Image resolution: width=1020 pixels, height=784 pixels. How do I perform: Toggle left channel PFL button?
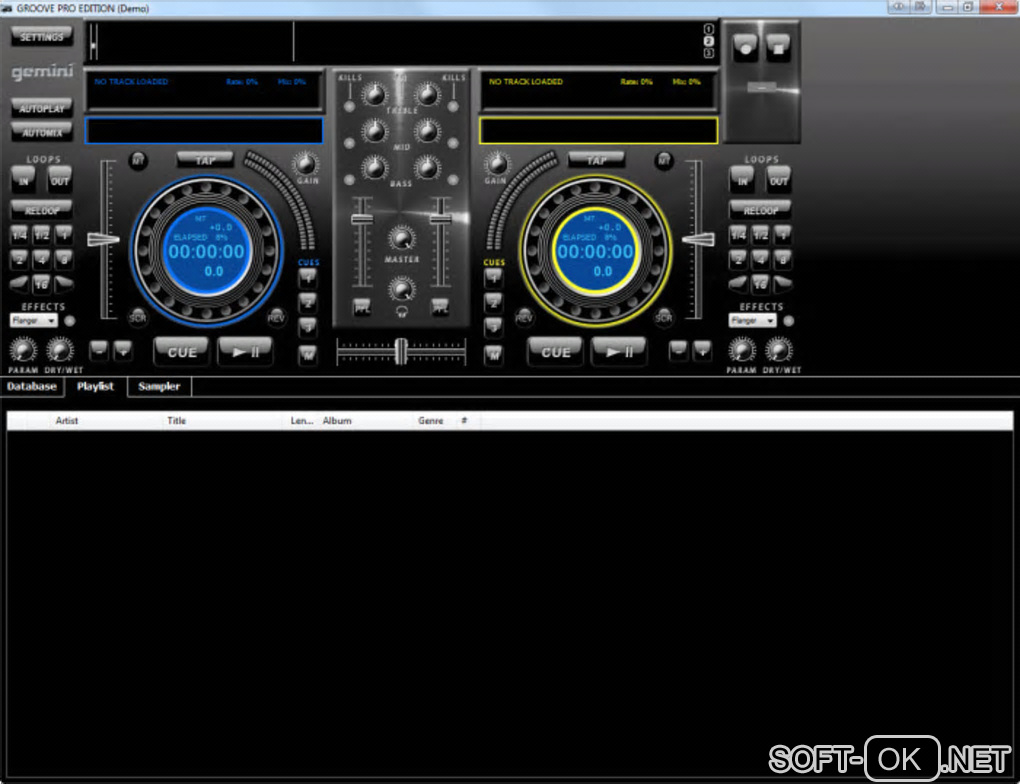point(362,308)
